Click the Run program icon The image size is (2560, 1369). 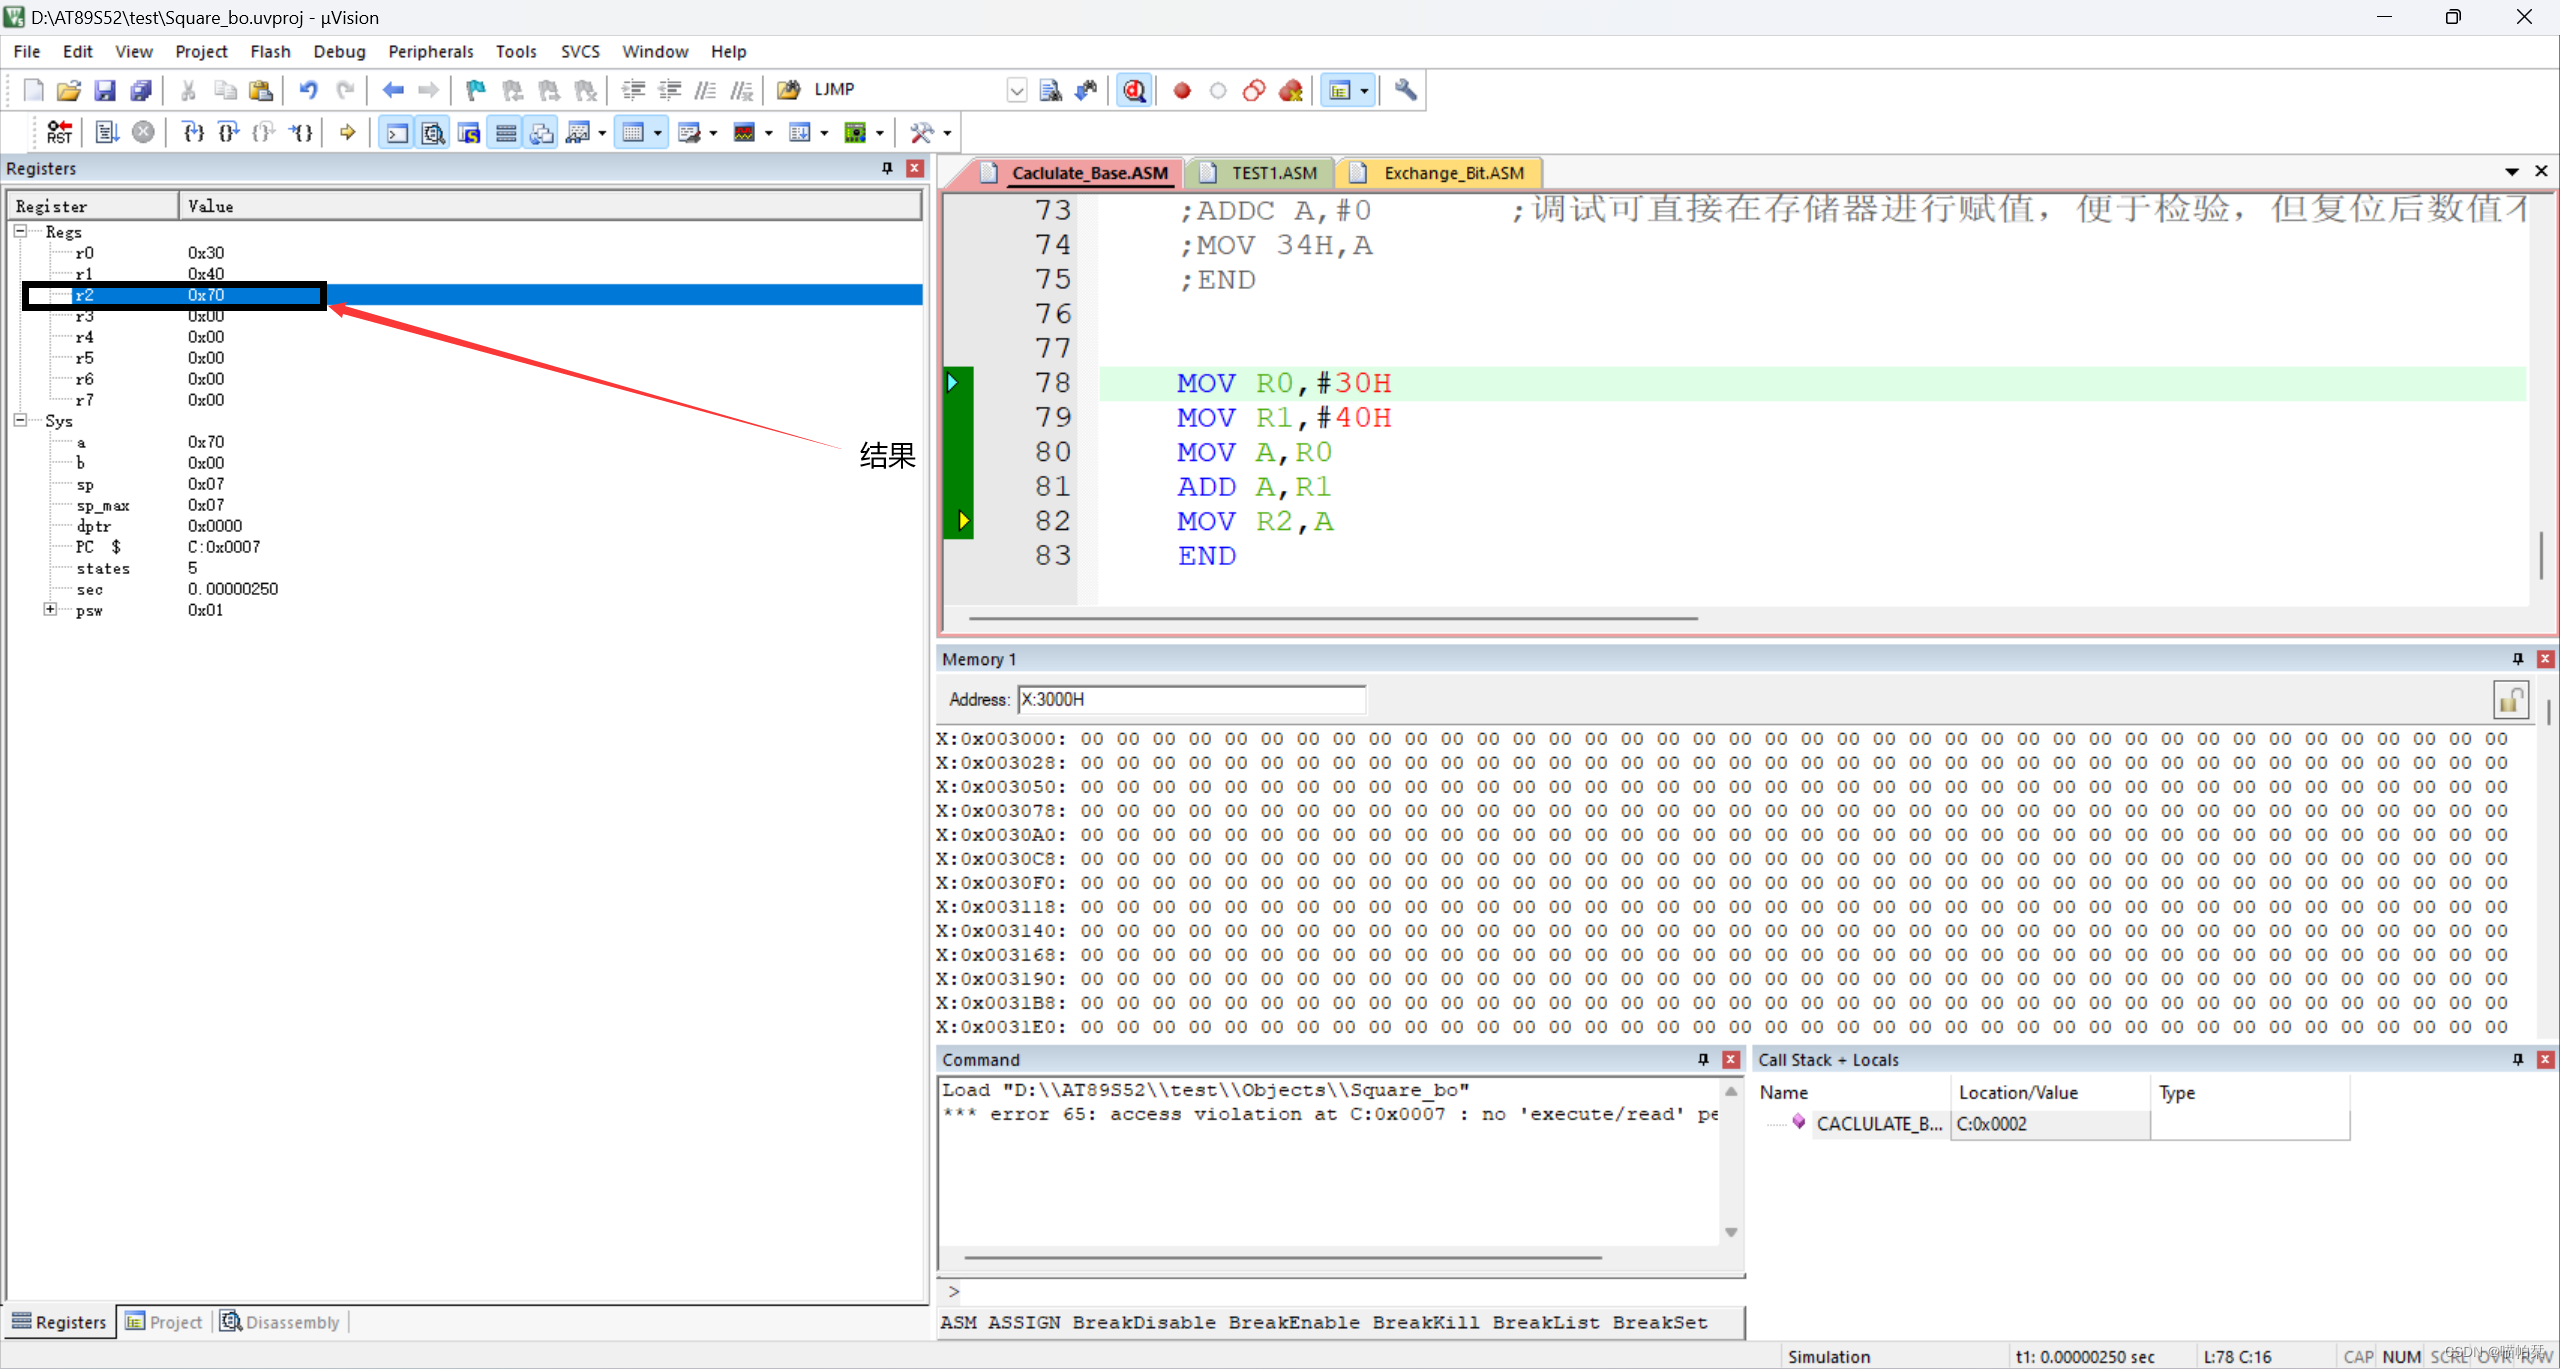pos(107,132)
